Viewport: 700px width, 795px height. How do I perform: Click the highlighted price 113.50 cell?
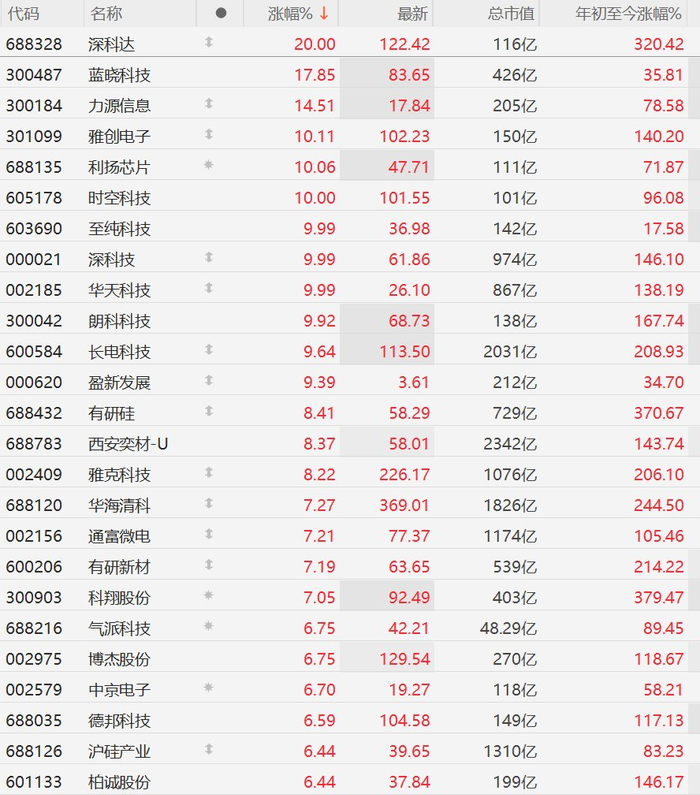coord(387,351)
